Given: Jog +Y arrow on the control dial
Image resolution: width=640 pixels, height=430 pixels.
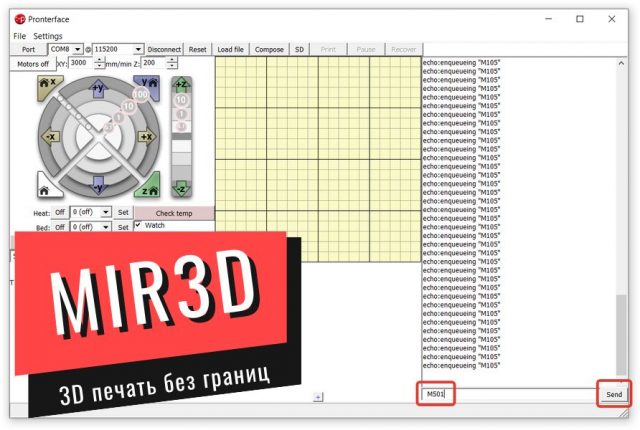Looking at the screenshot, I should [98, 88].
